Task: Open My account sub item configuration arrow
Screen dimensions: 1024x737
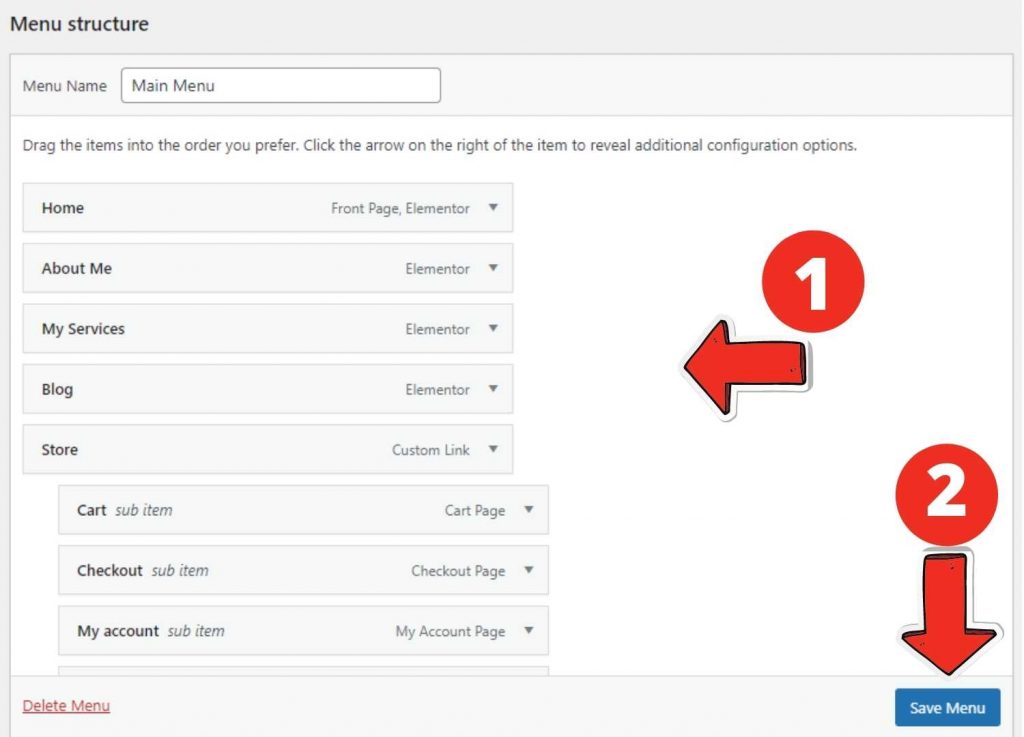Action: point(530,631)
